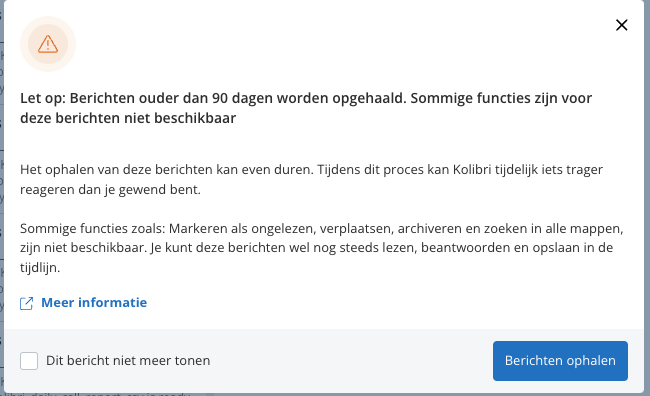Close the warning dialog with the X

click(621, 25)
